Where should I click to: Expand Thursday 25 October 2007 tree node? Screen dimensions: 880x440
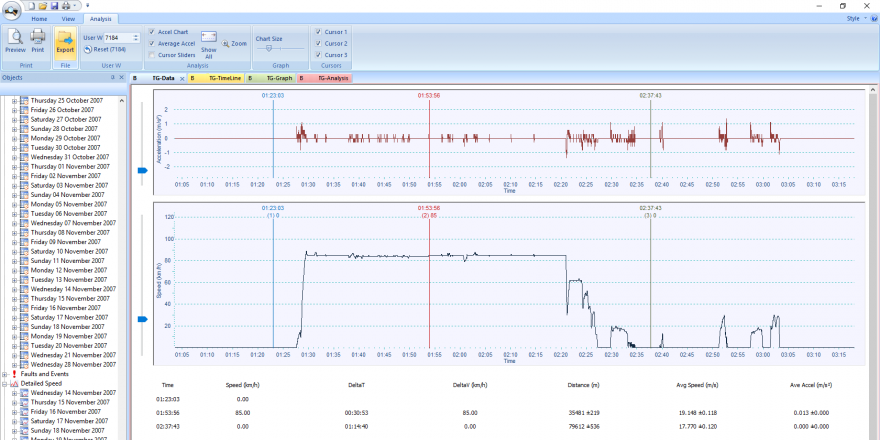14,101
